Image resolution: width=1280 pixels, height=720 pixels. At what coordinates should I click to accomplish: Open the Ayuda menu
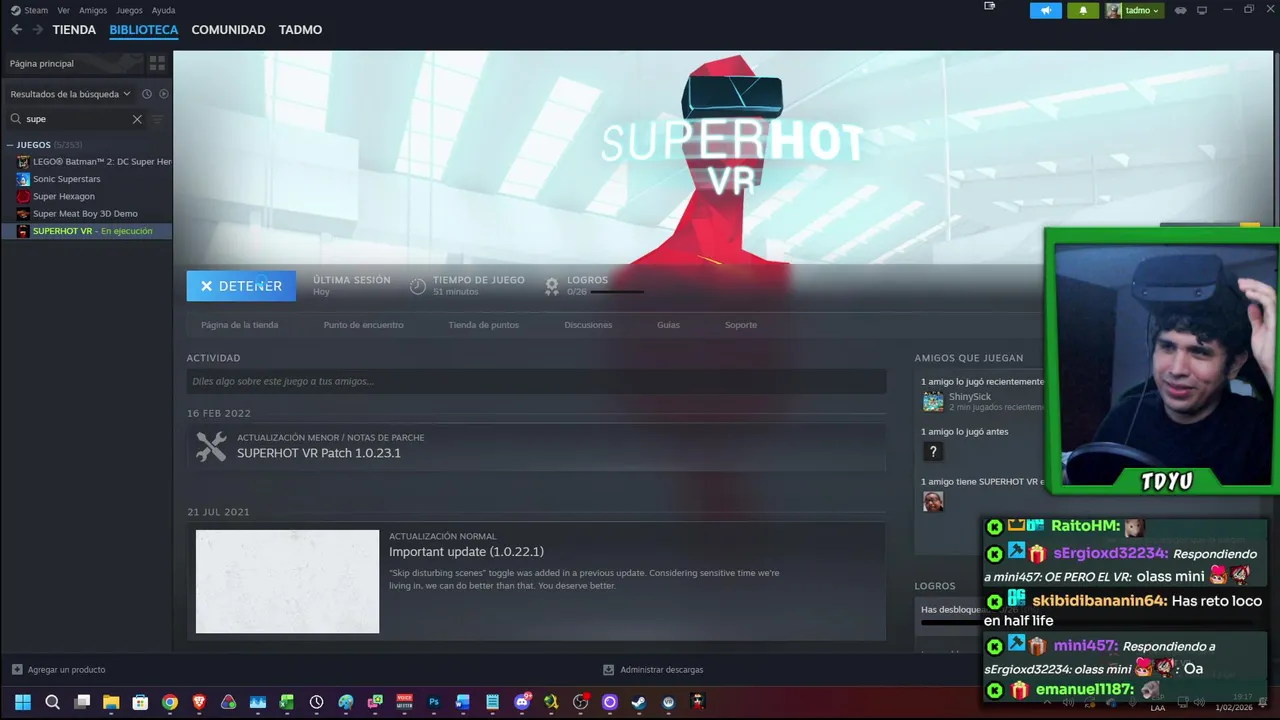pyautogui.click(x=163, y=10)
